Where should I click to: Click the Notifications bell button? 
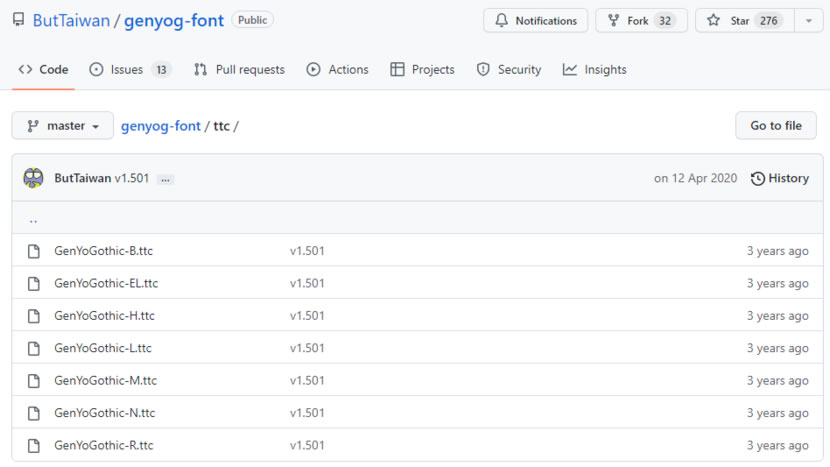536,21
